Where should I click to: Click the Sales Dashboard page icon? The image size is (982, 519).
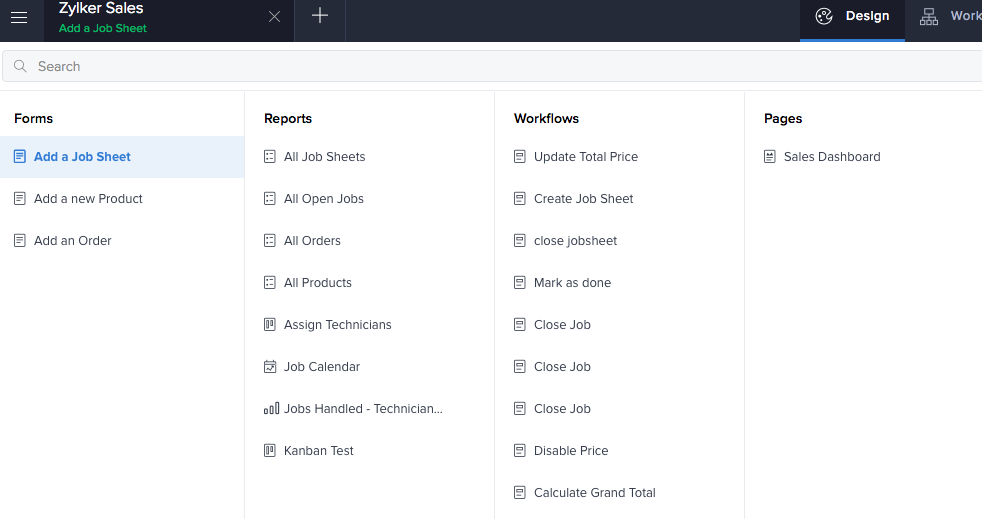770,157
